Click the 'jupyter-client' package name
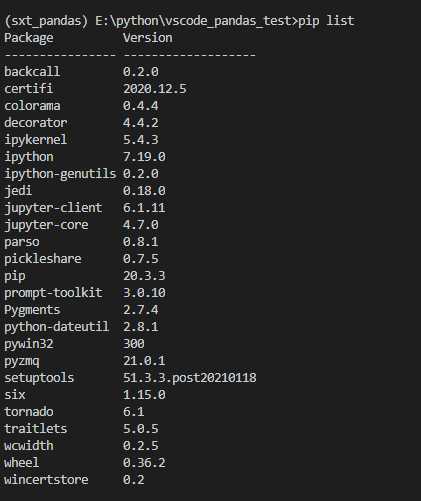Image resolution: width=421 pixels, height=501 pixels. (53, 208)
